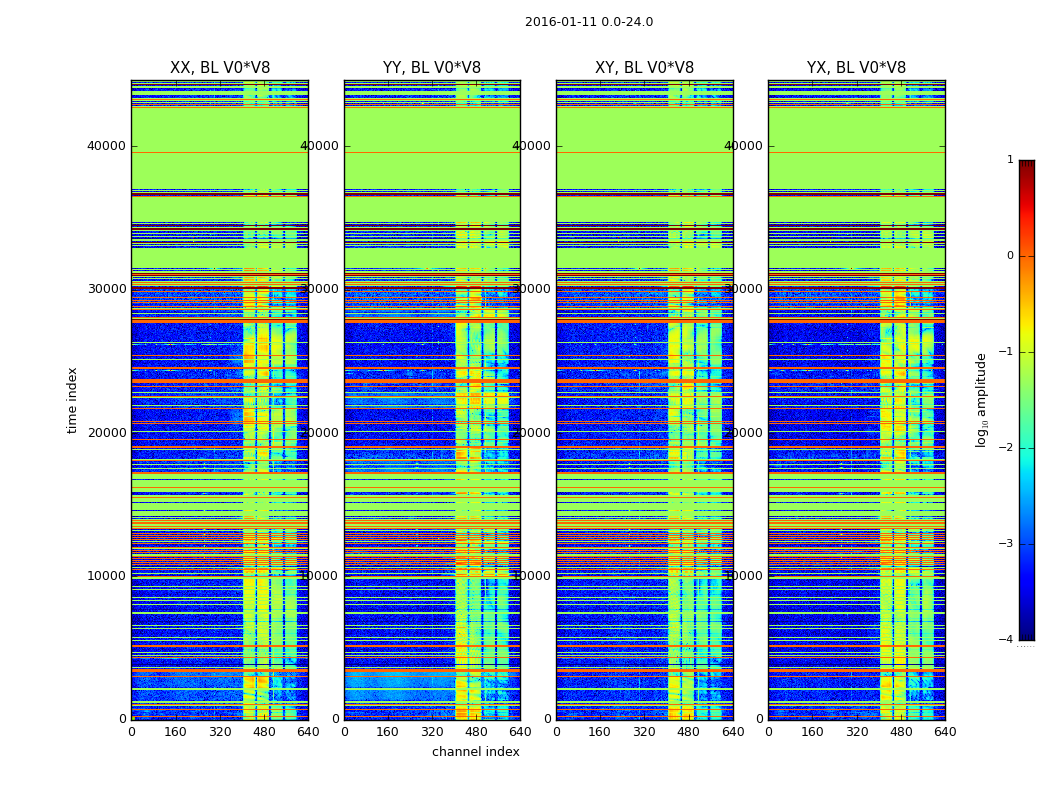The image size is (1050, 800).
Task: Click the 2016-01-11 0.0-24.0 figure title
Action: pyautogui.click(x=589, y=22)
